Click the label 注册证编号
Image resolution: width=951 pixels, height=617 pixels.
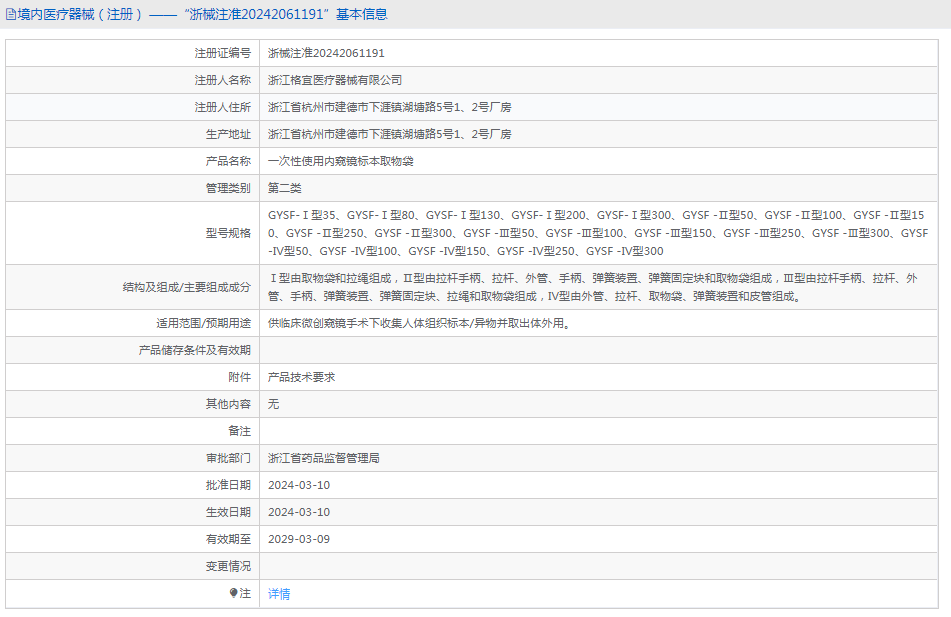223,53
